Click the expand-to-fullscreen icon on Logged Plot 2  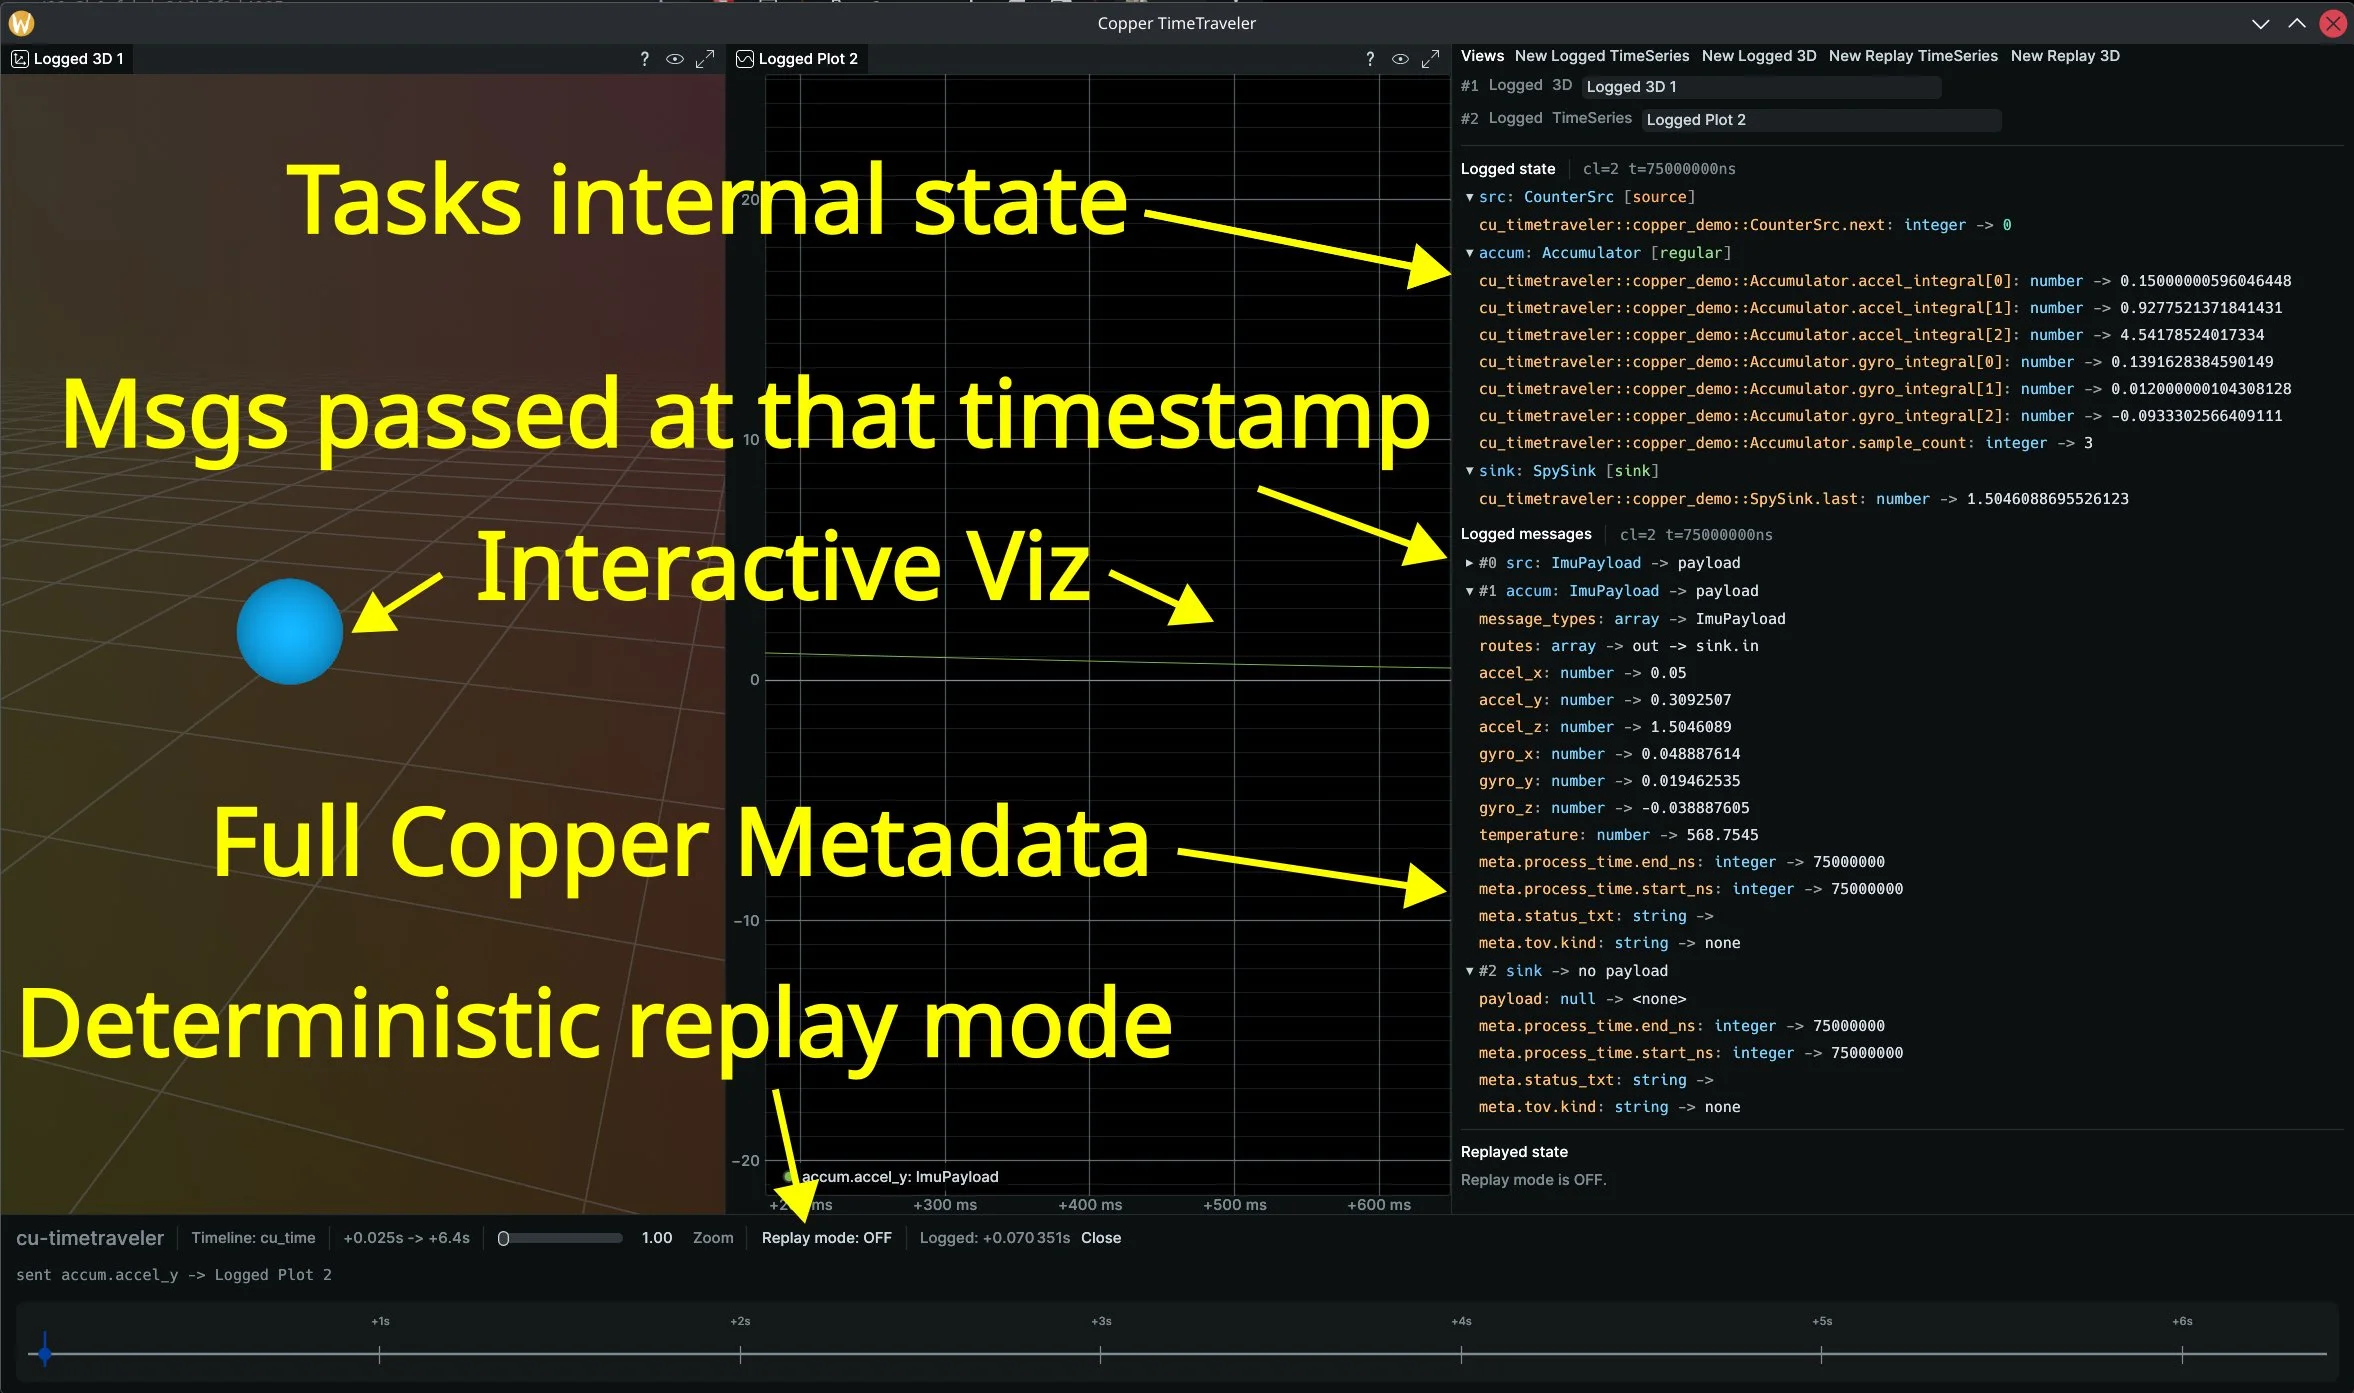pos(1430,58)
